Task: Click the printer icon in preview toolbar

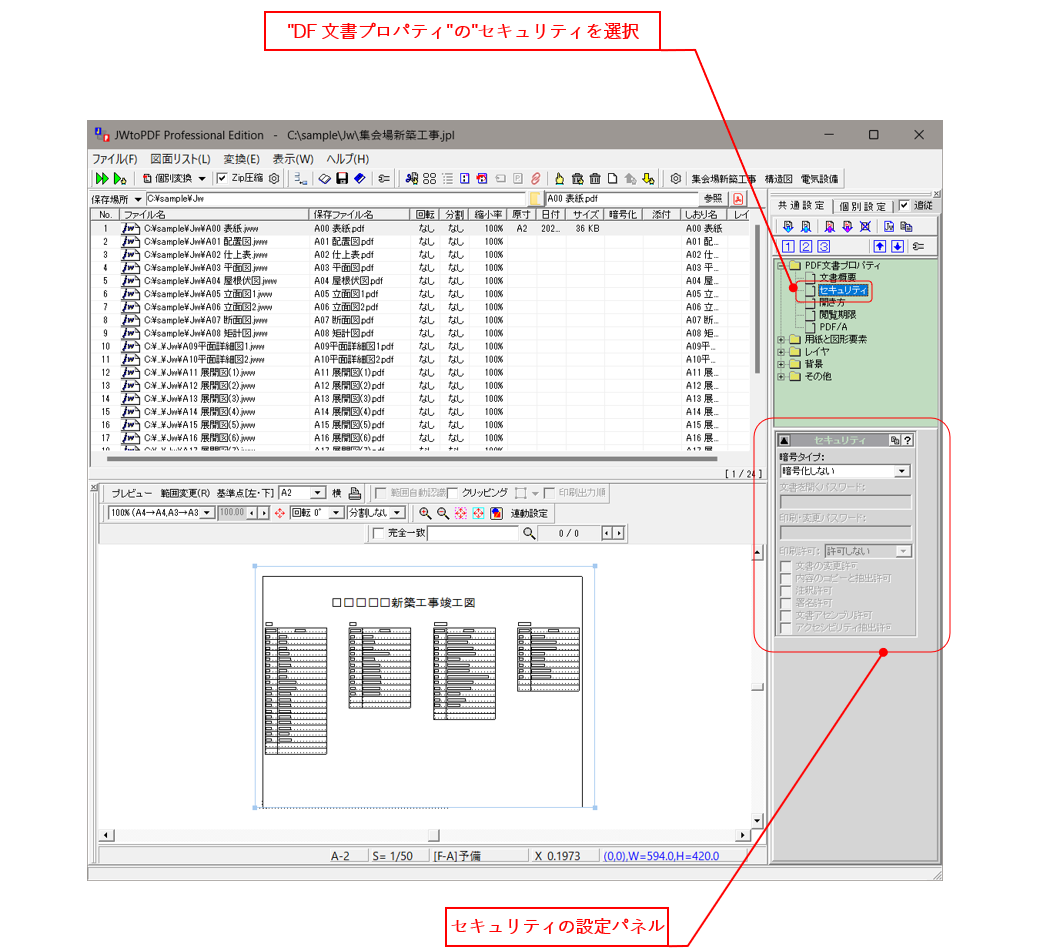Action: tap(354, 493)
